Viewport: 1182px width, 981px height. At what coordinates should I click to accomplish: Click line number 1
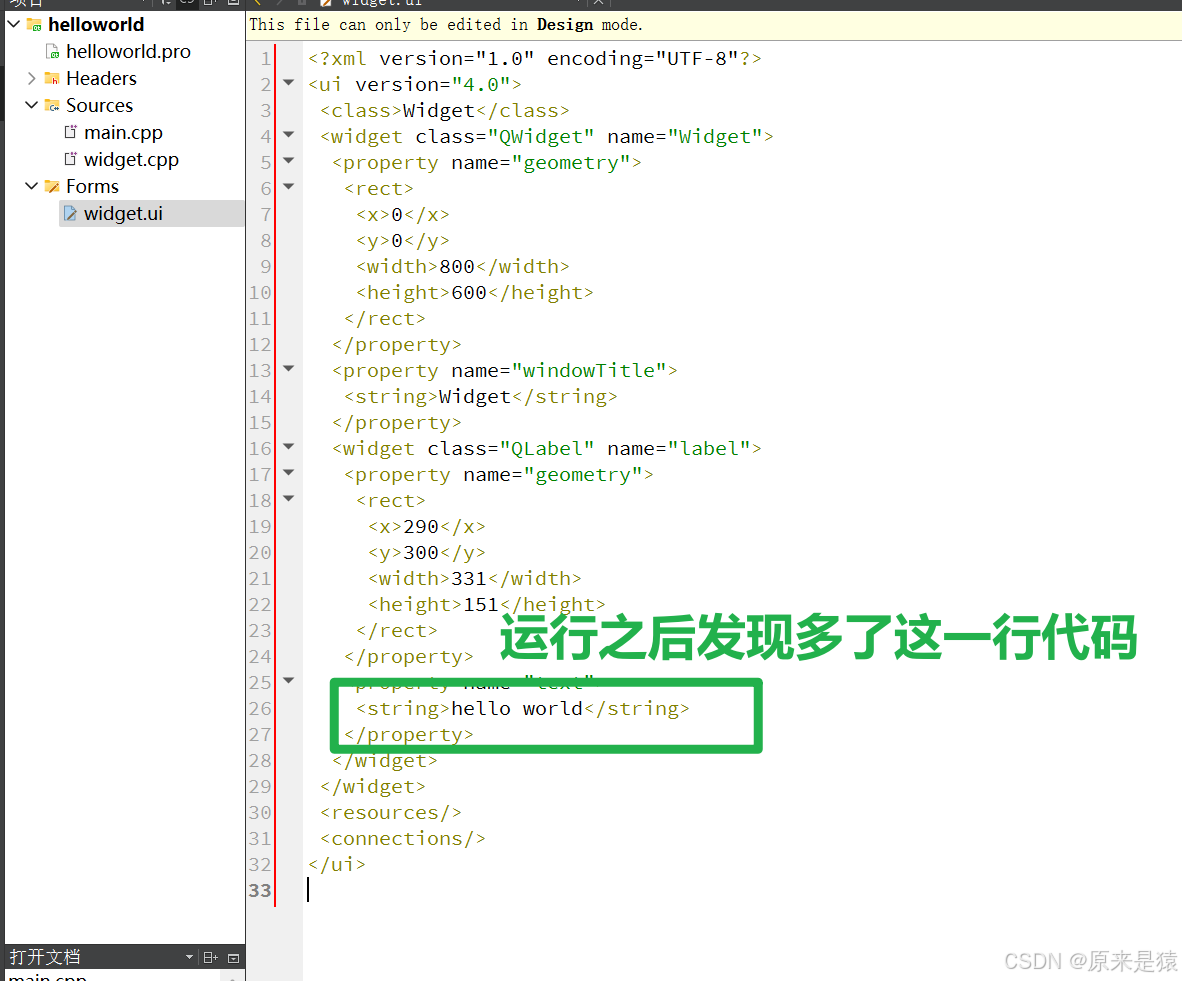coord(265,59)
